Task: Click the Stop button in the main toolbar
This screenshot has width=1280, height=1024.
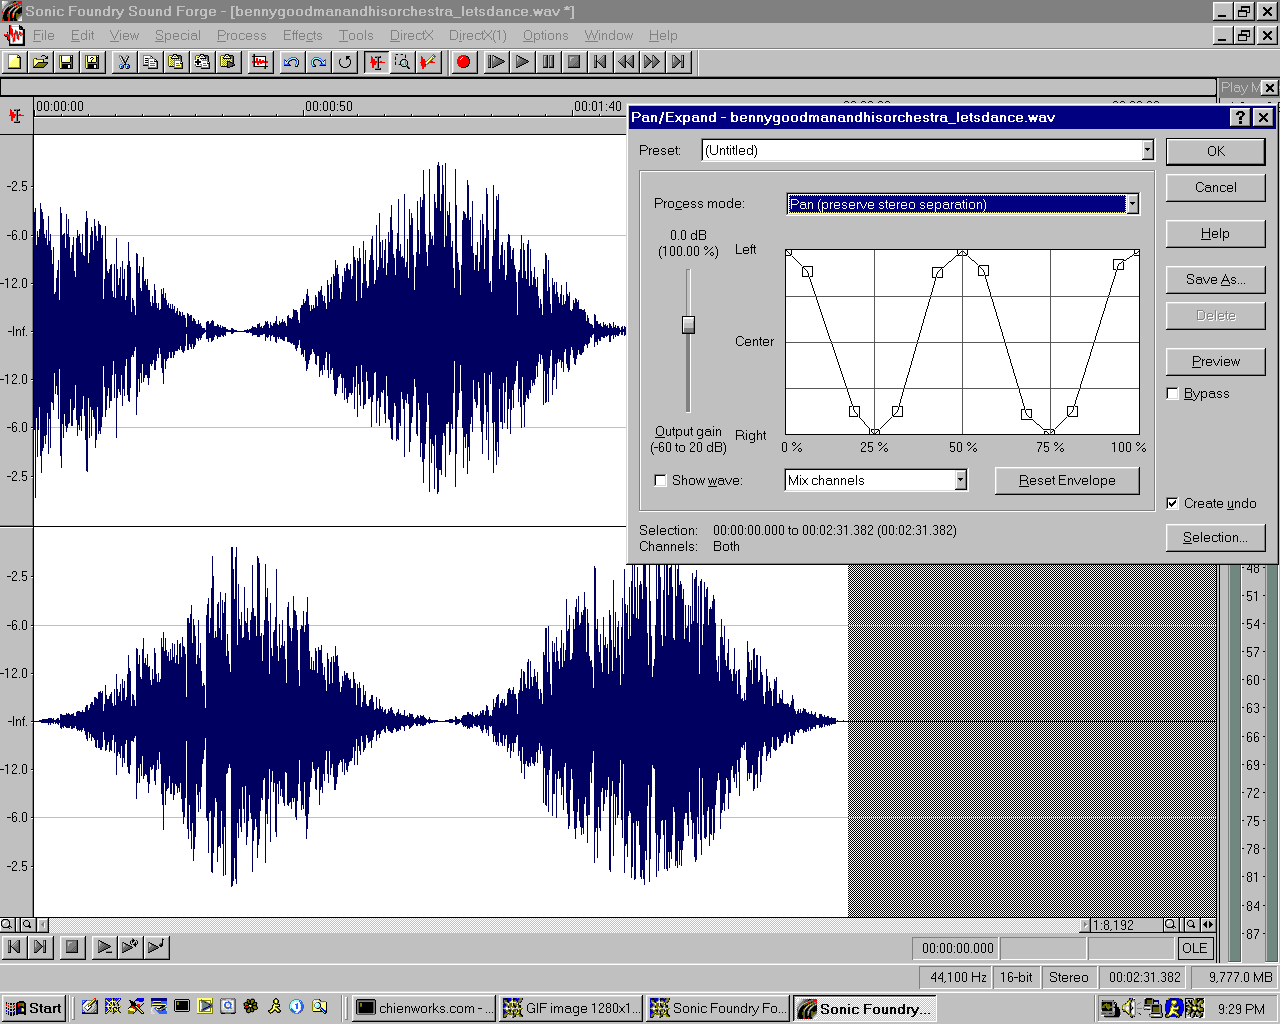Action: click(574, 62)
